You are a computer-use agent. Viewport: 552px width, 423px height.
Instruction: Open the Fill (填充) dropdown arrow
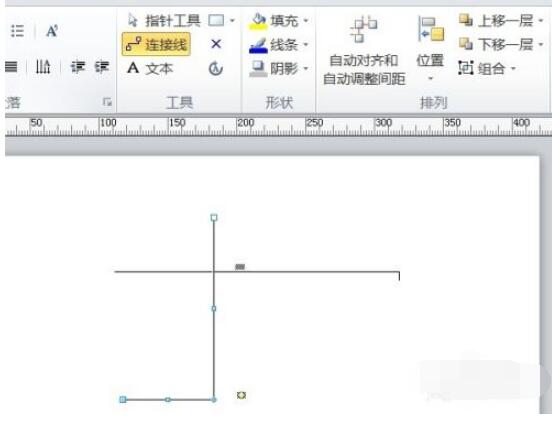pyautogui.click(x=306, y=21)
